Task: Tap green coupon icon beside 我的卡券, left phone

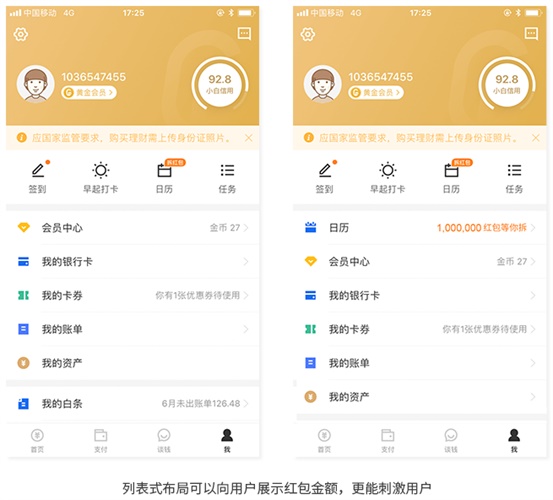Action: 24,295
